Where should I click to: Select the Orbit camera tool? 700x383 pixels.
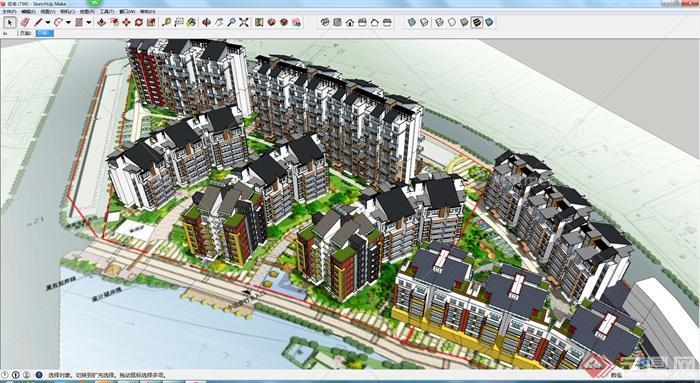(x=206, y=22)
